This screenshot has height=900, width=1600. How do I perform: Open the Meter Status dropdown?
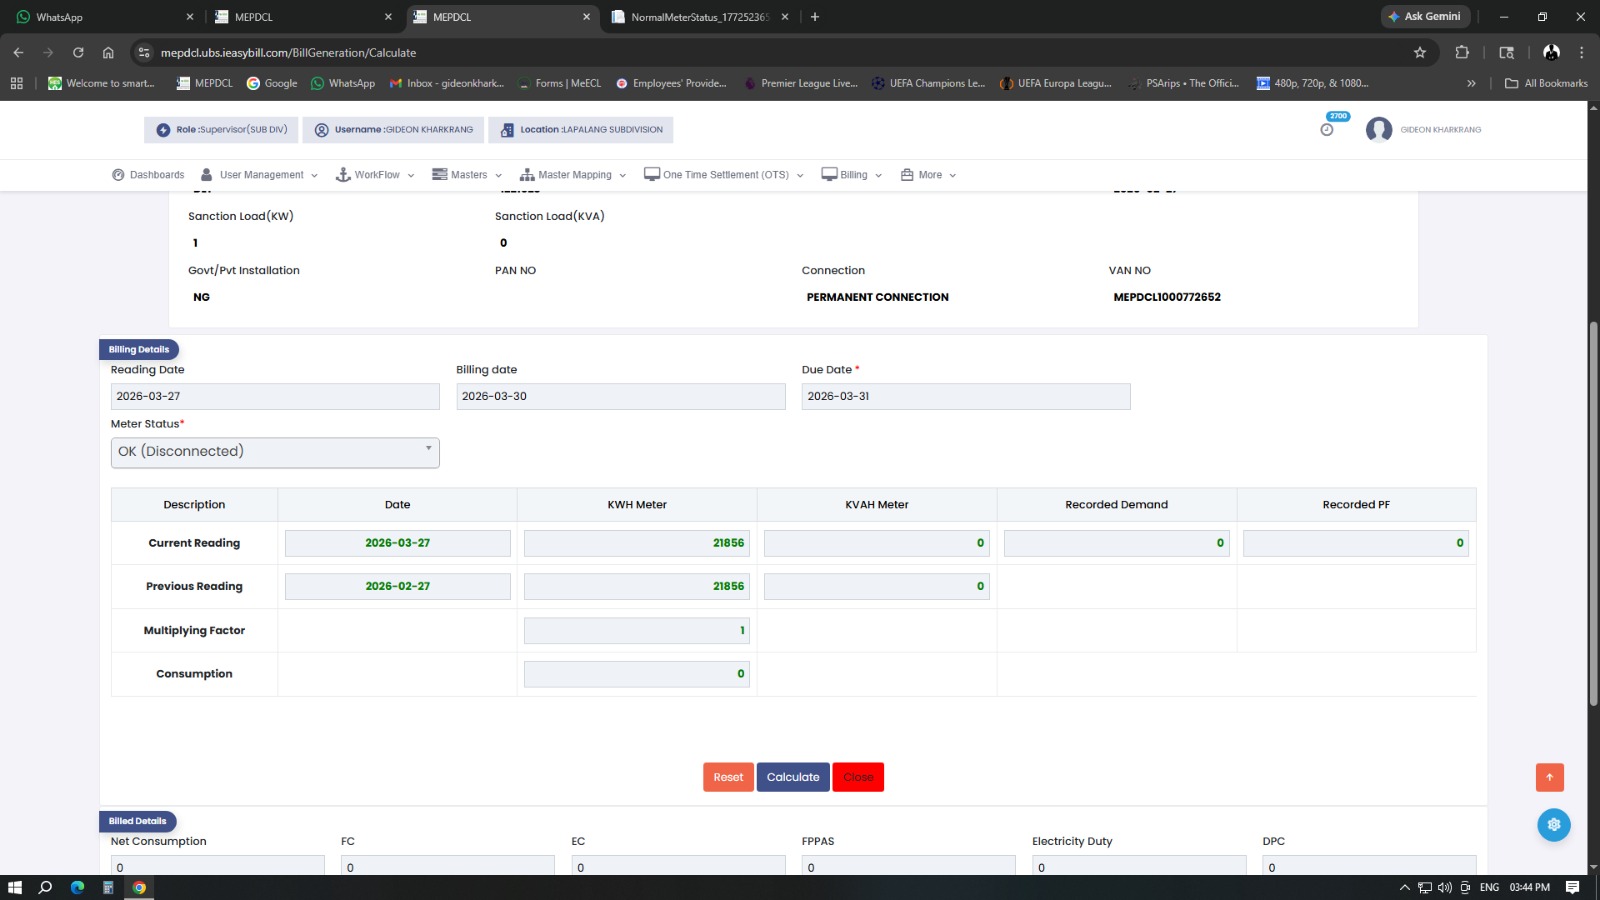pyautogui.click(x=275, y=452)
